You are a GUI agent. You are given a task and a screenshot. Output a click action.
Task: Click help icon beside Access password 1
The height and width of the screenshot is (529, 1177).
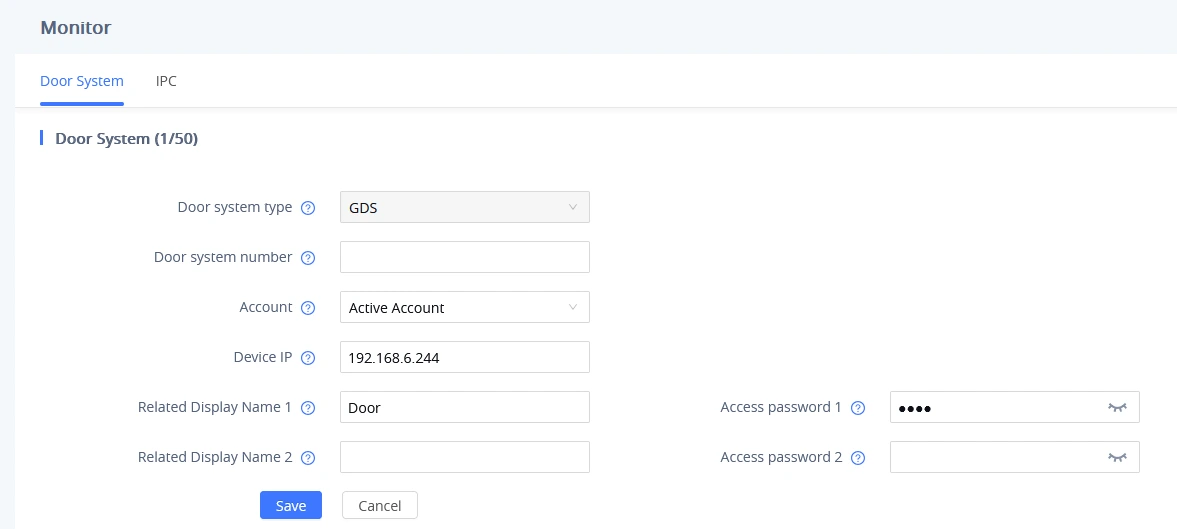pos(858,407)
